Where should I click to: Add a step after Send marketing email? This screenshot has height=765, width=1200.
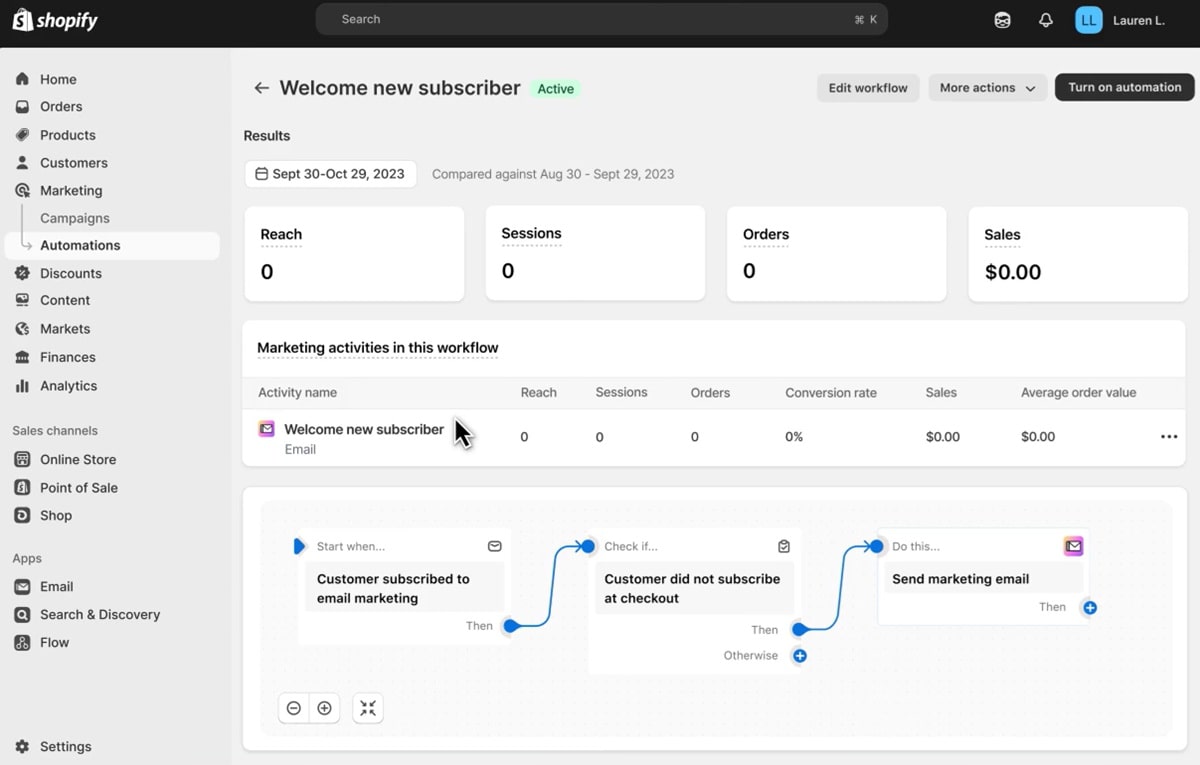click(x=1089, y=607)
